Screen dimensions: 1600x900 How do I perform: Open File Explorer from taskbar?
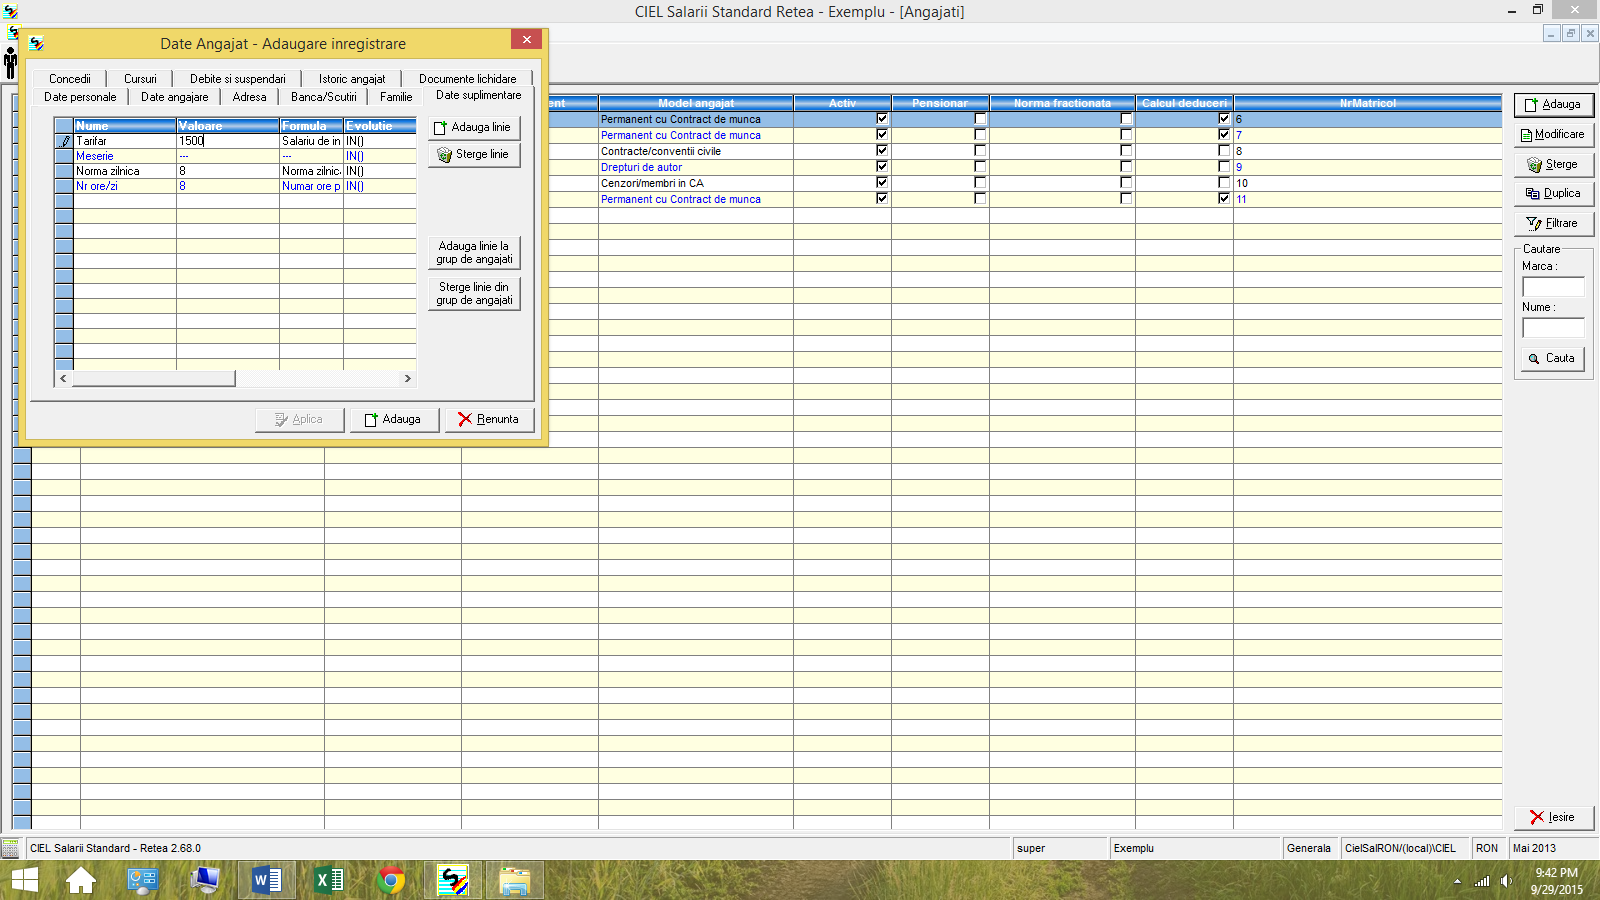pyautogui.click(x=514, y=880)
